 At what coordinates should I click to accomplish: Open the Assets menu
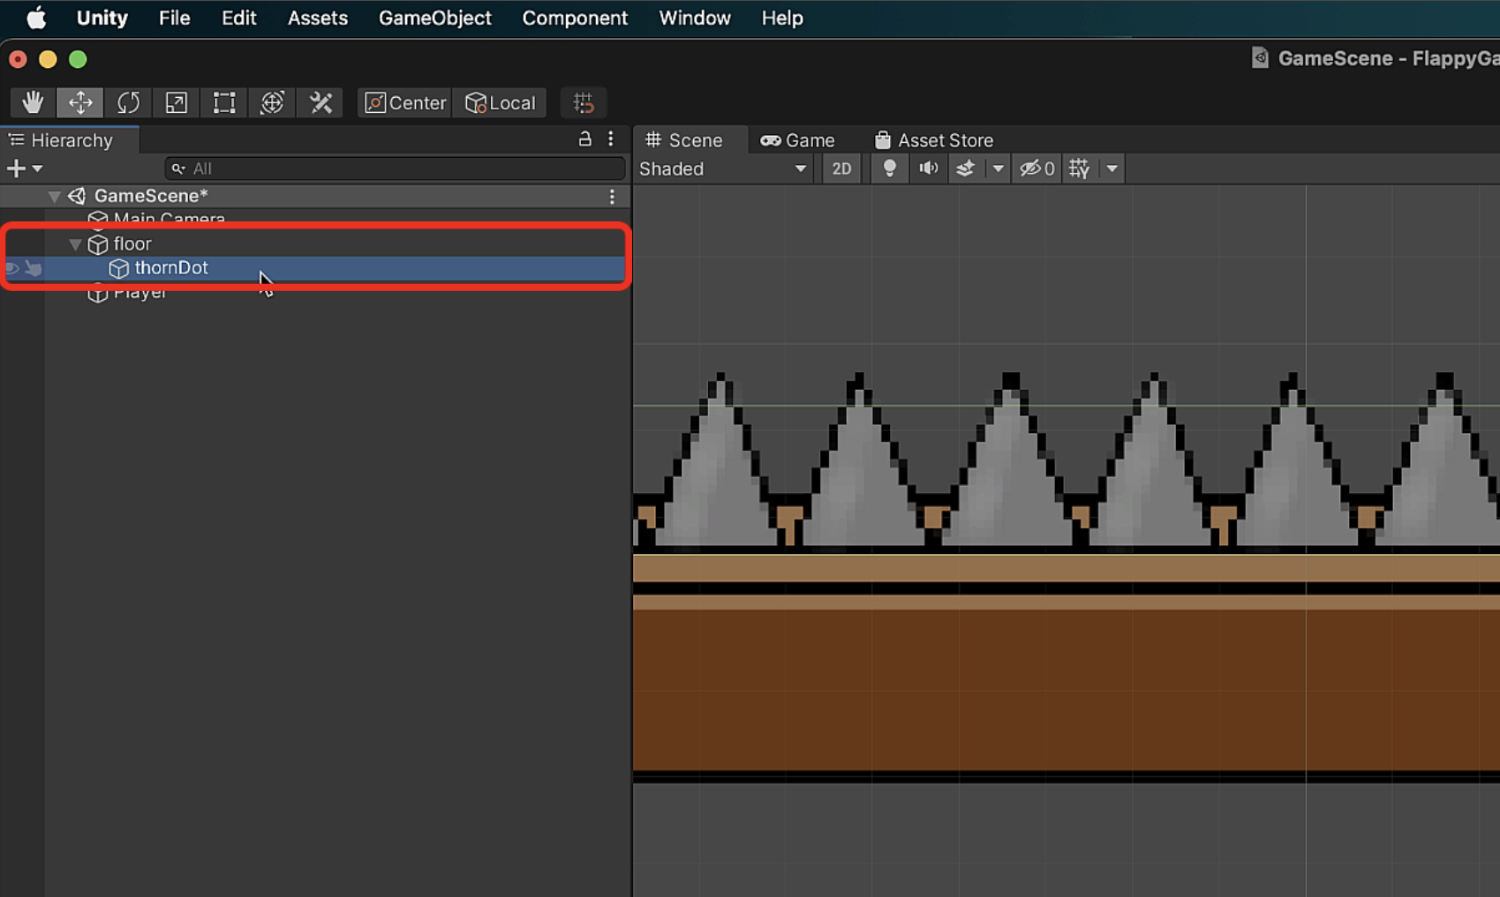pos(318,18)
